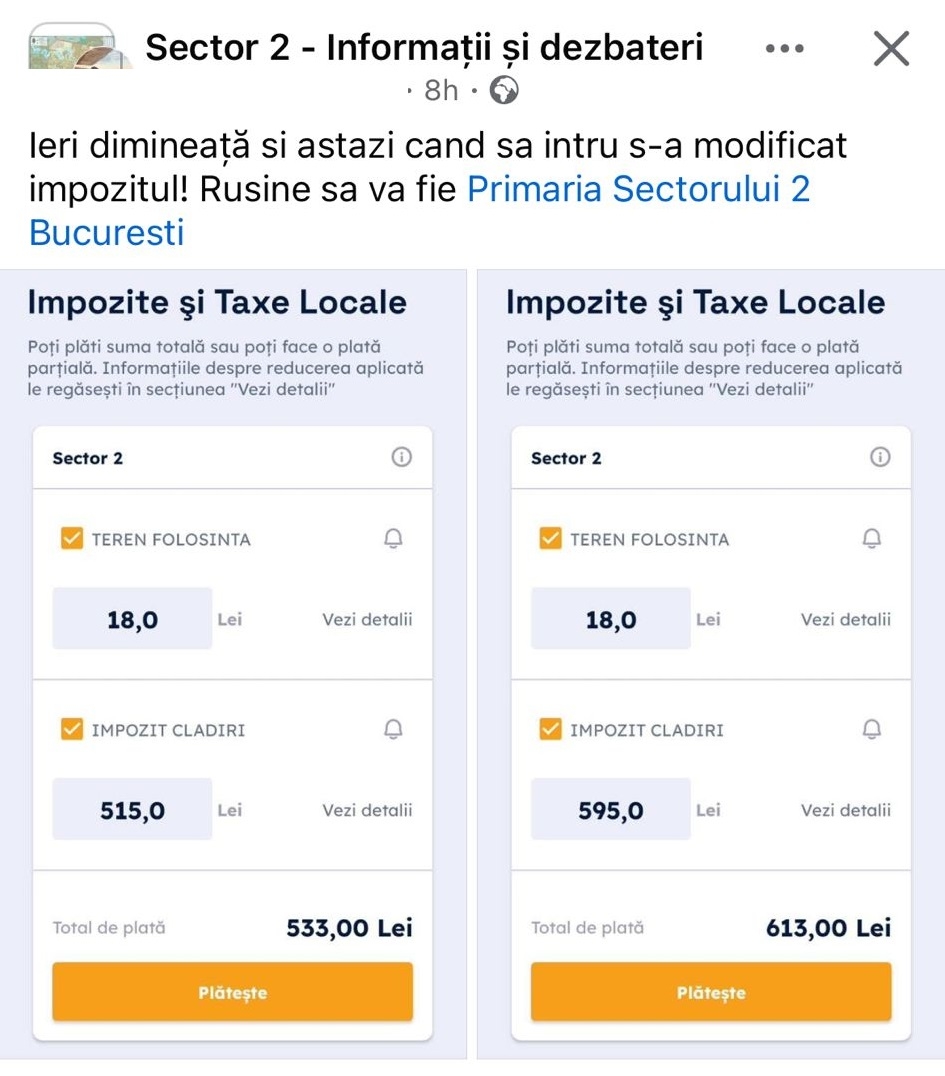This screenshot has height=1076, width=945.
Task: Click the left IMPOZIT CLADIRI bell icon
Action: tap(393, 730)
